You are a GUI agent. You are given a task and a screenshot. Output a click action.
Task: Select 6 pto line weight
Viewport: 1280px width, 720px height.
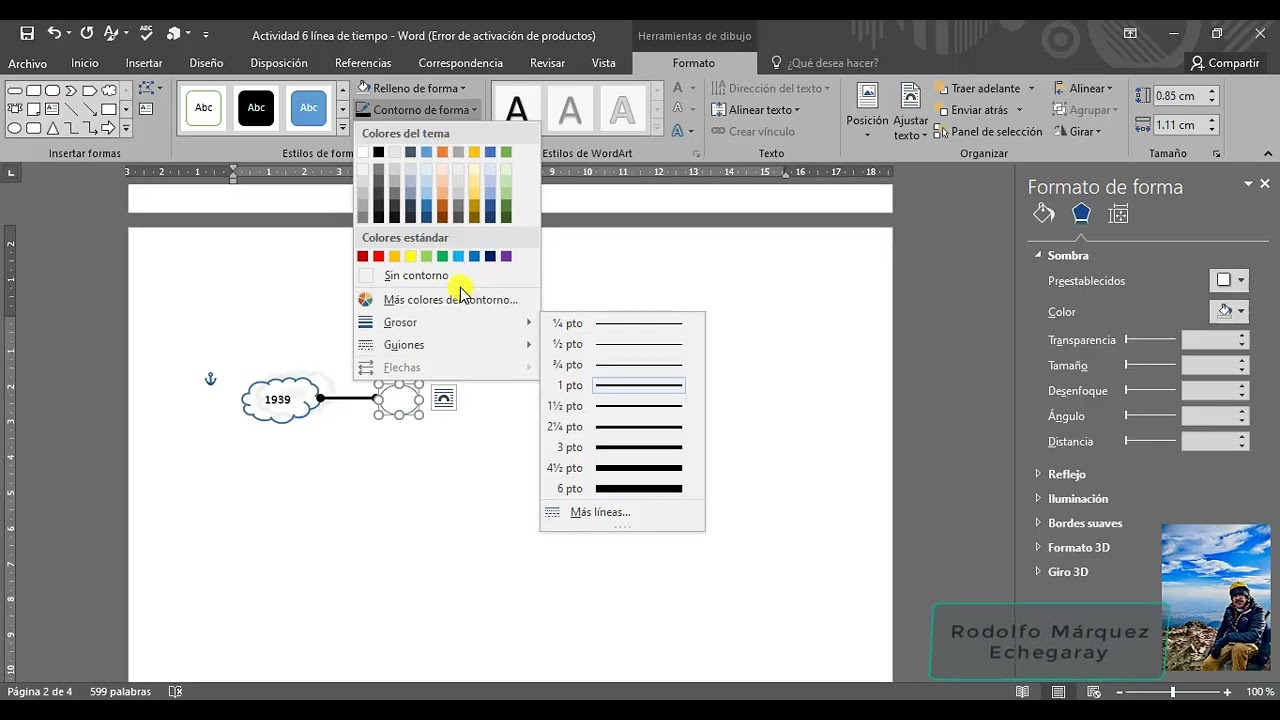[622, 489]
